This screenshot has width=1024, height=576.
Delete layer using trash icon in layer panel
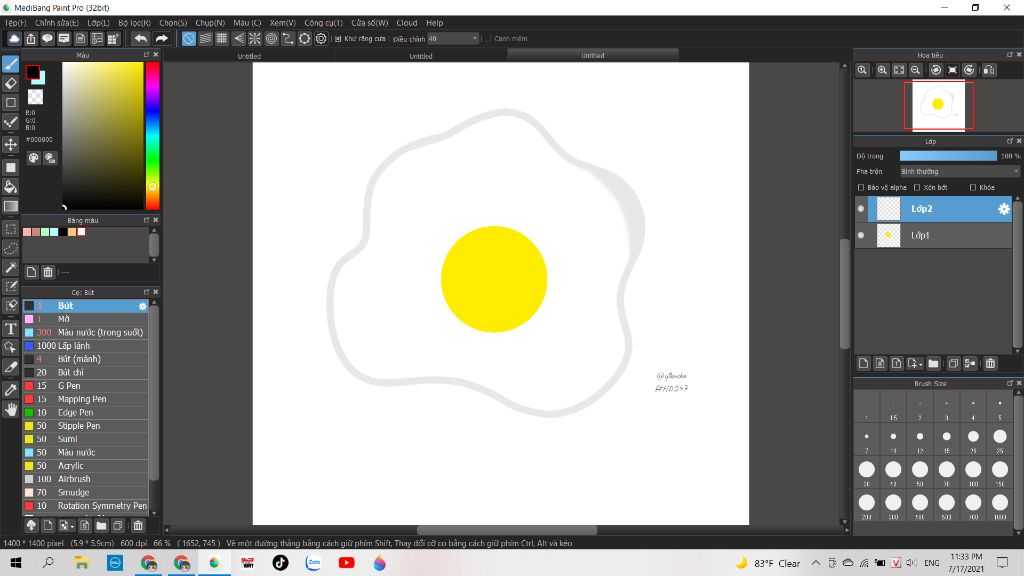coord(990,363)
